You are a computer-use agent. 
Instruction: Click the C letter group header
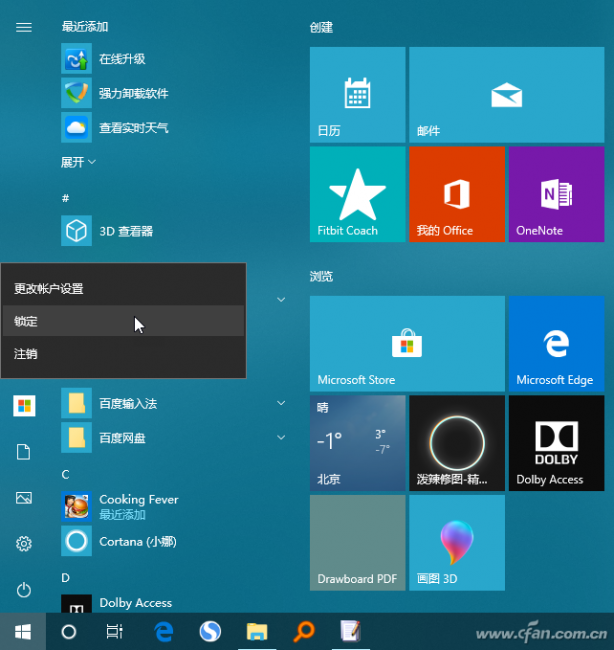coord(66,474)
